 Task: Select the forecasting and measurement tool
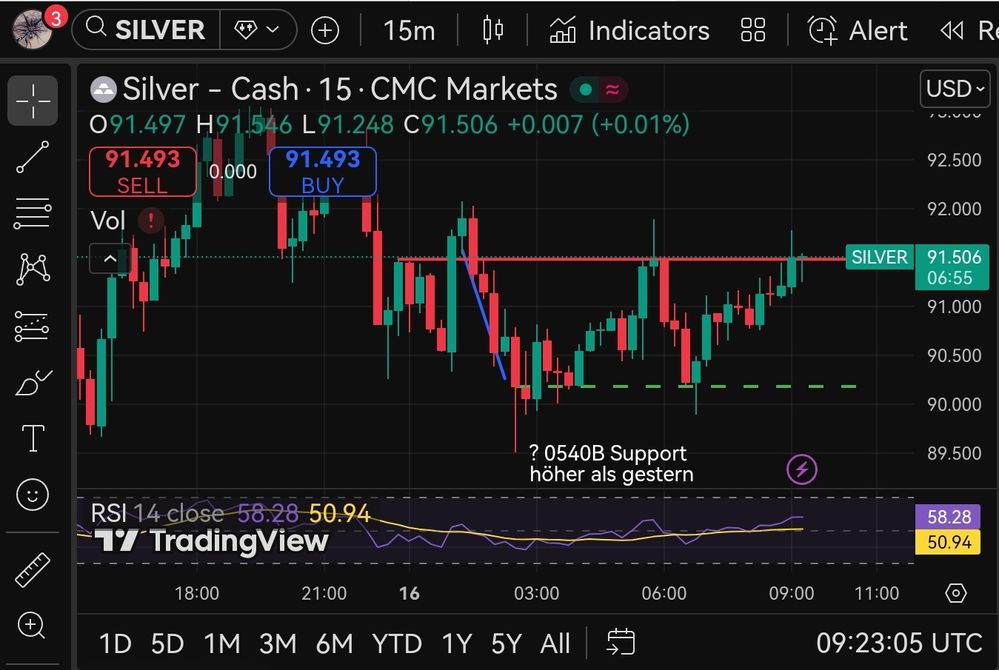click(x=32, y=326)
